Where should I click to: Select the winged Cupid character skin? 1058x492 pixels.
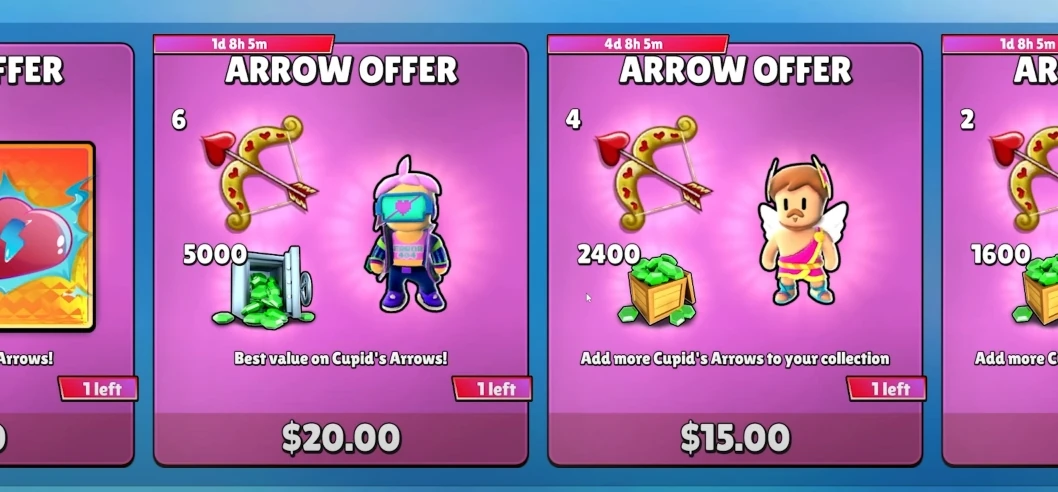point(802,231)
